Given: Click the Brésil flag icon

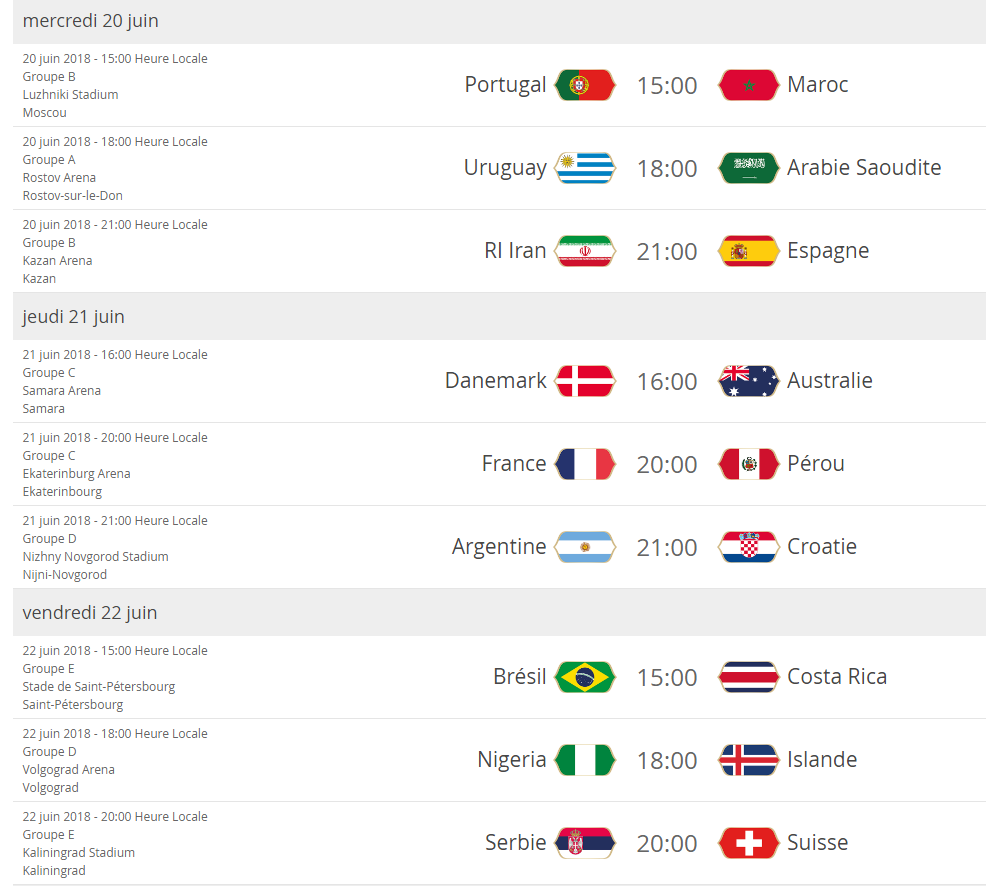Looking at the screenshot, I should pyautogui.click(x=585, y=677).
